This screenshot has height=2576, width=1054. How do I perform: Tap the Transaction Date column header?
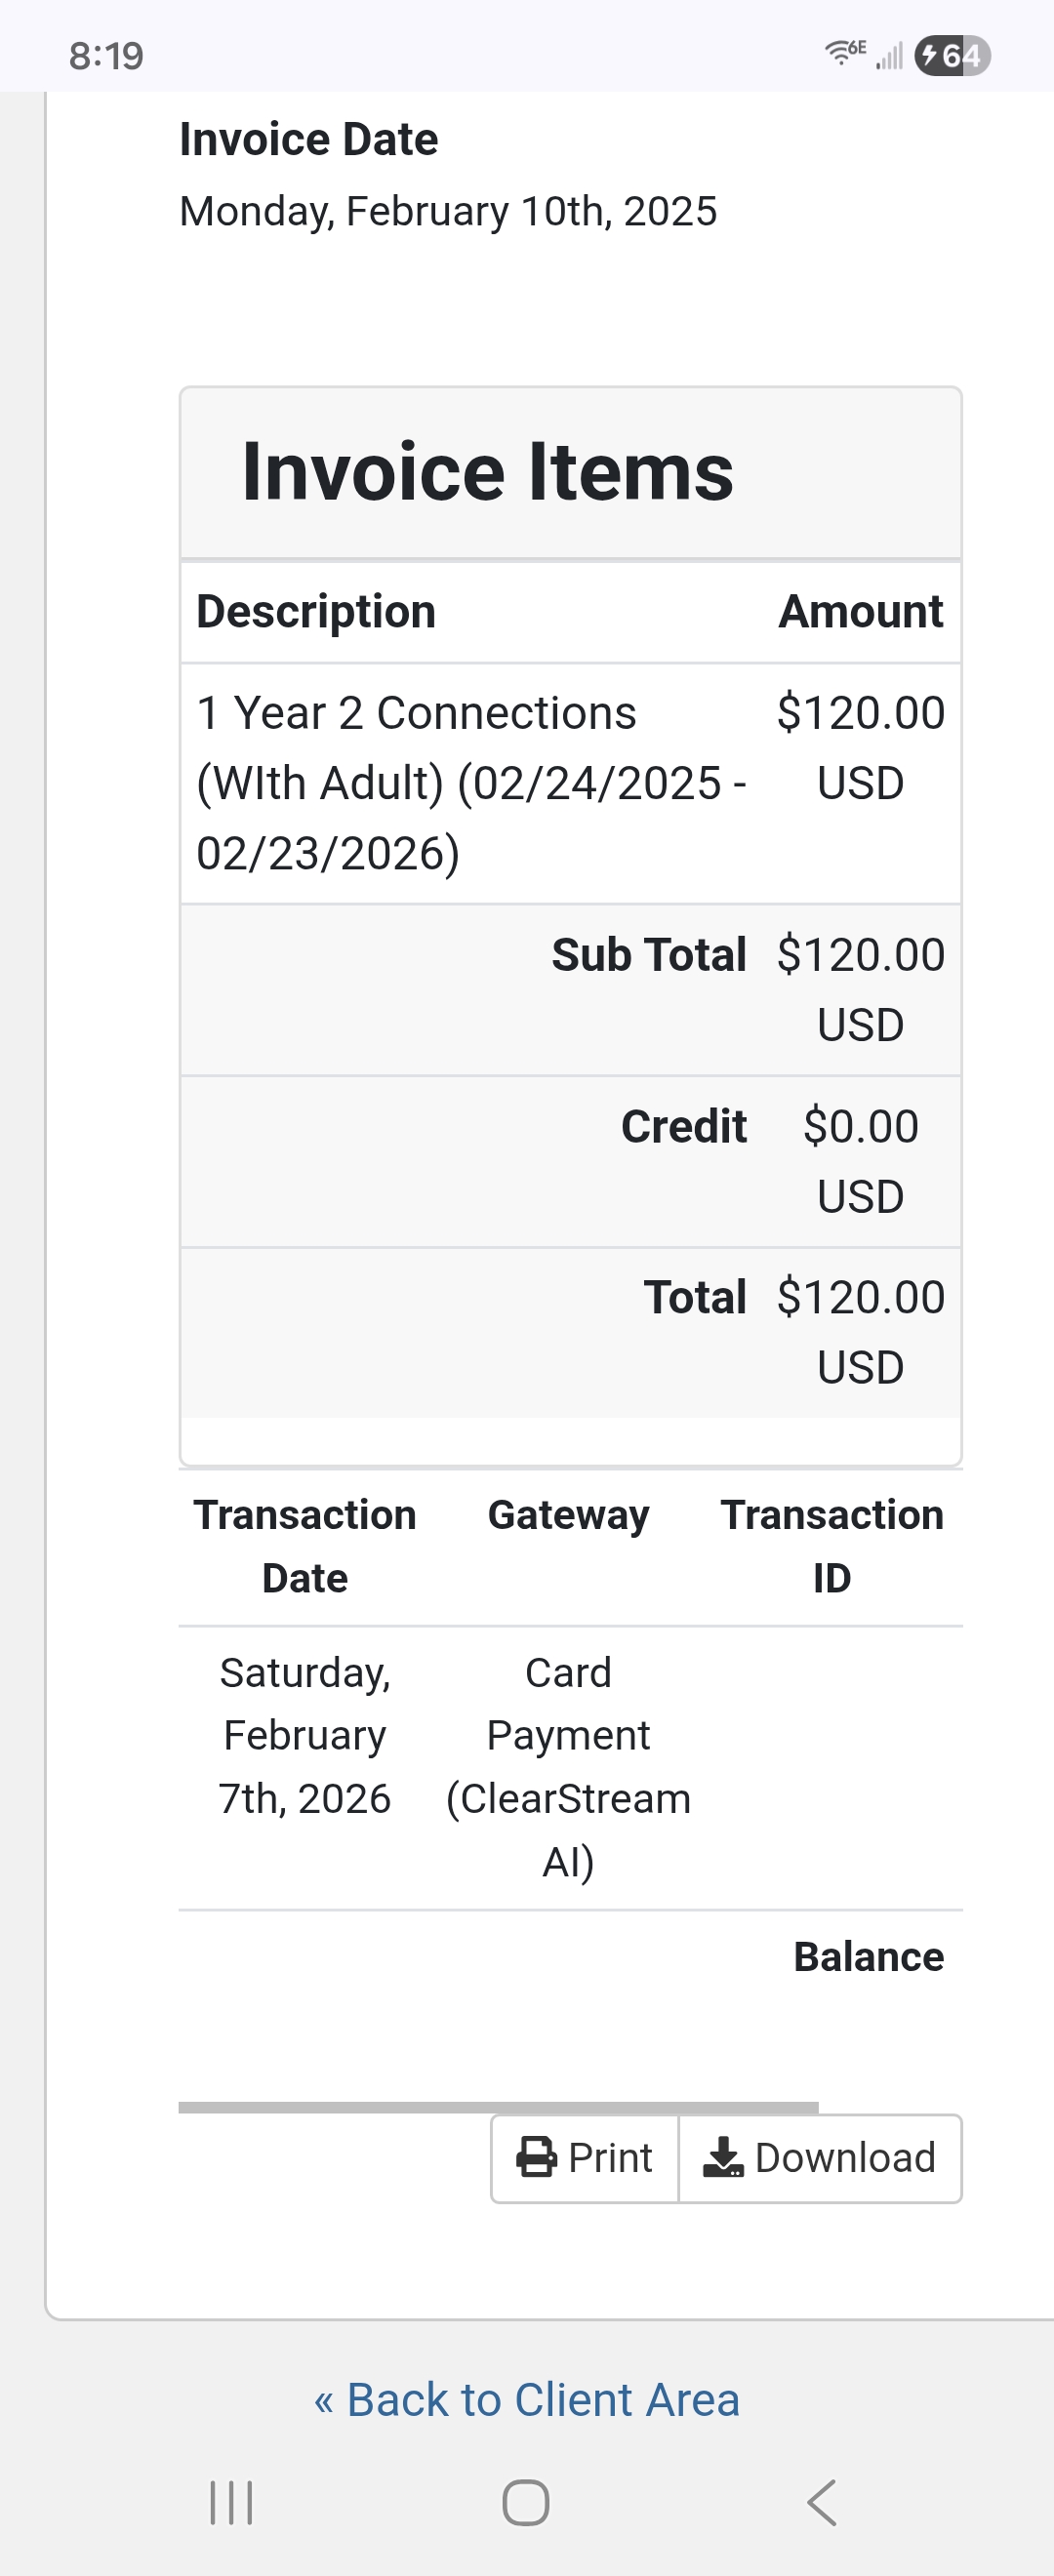305,1546
